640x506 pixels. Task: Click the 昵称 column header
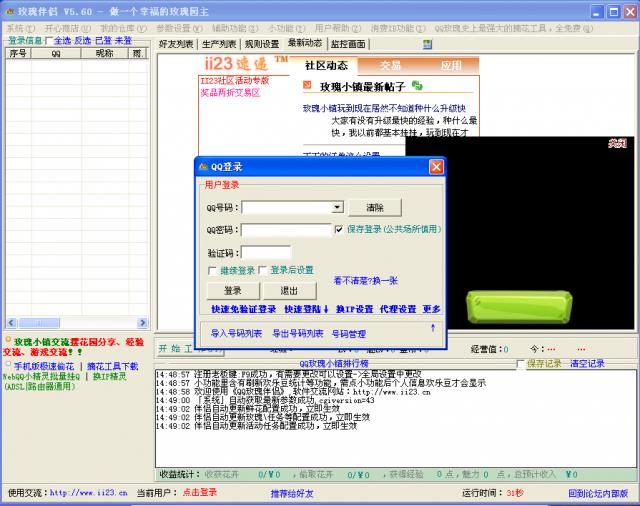(x=104, y=53)
